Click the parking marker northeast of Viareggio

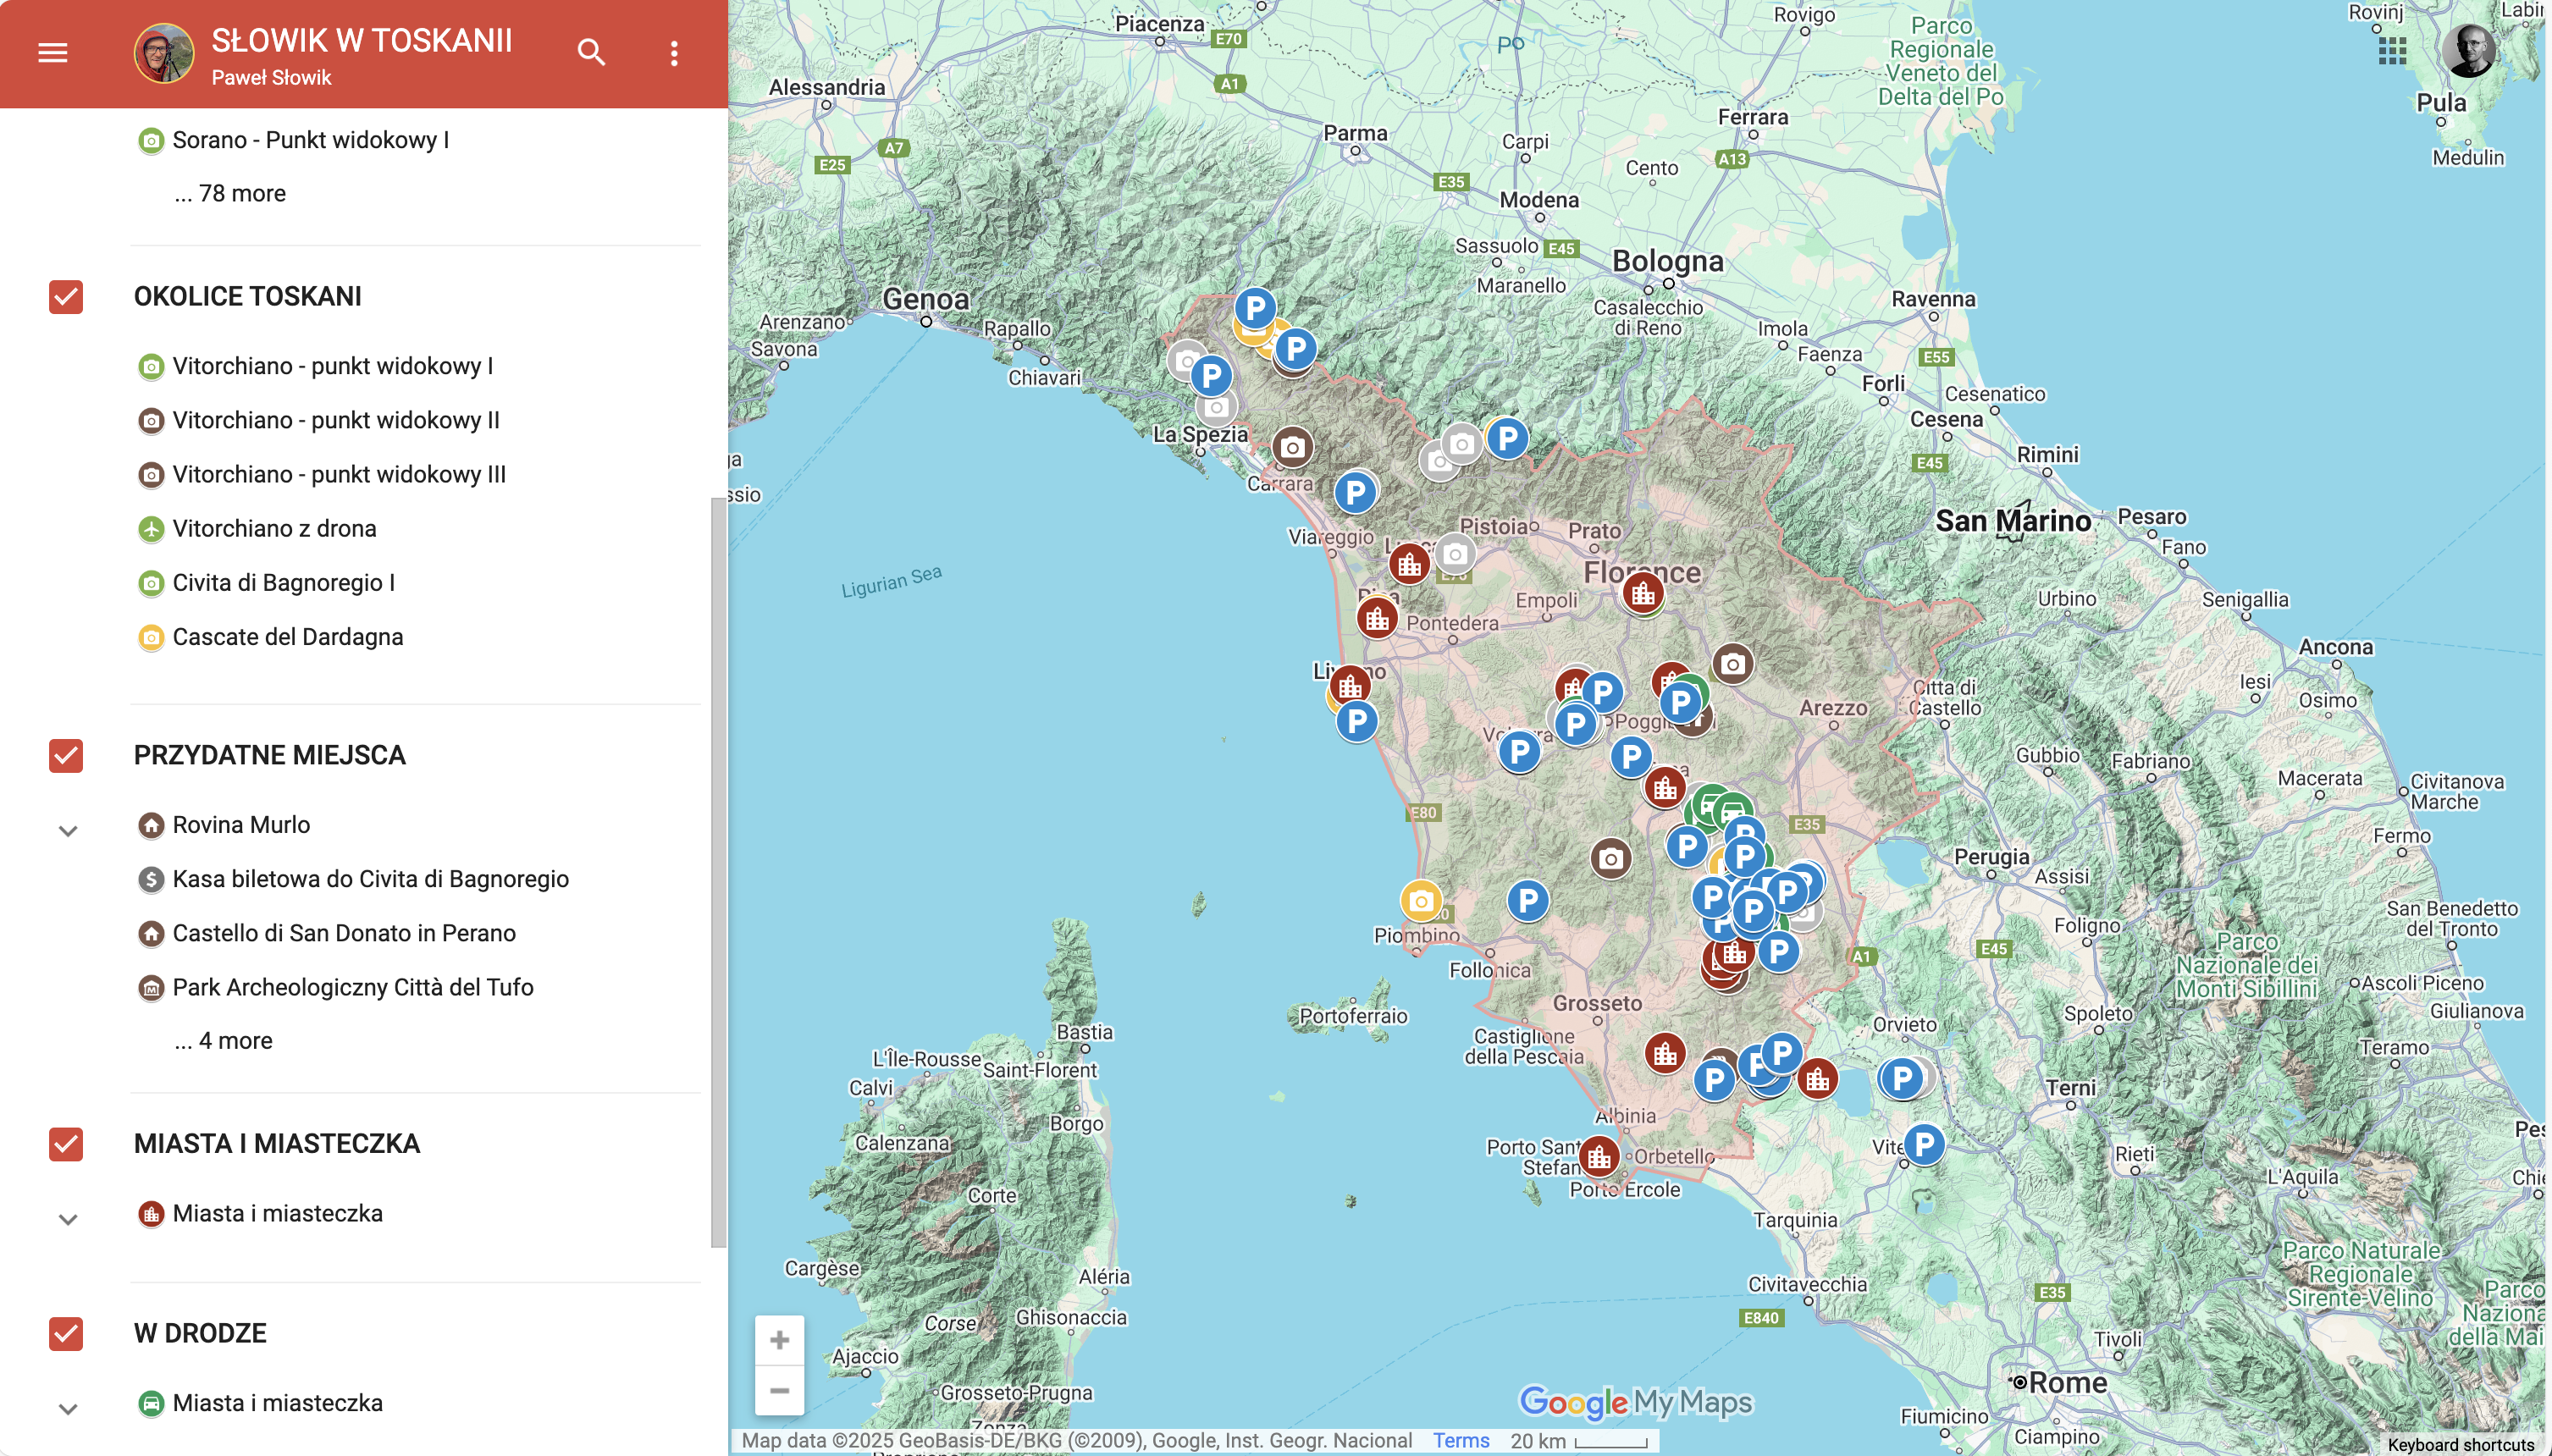tap(1355, 492)
